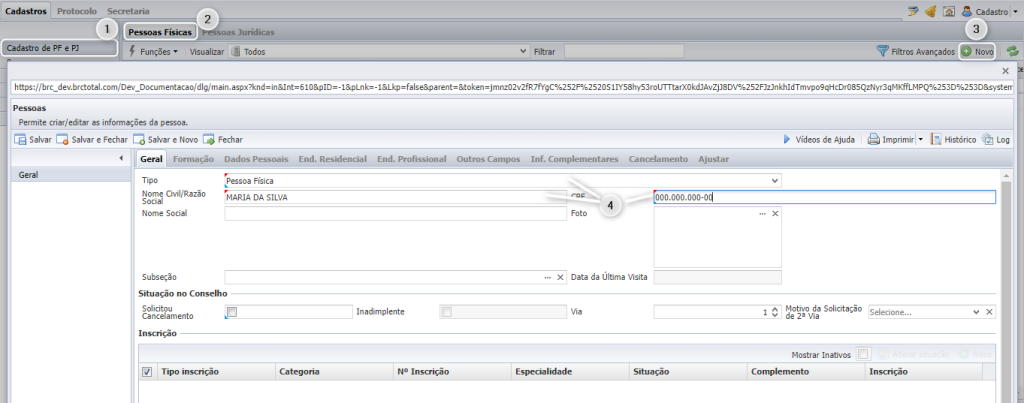
Task: Select Geral in the left panel
Action: point(72,175)
